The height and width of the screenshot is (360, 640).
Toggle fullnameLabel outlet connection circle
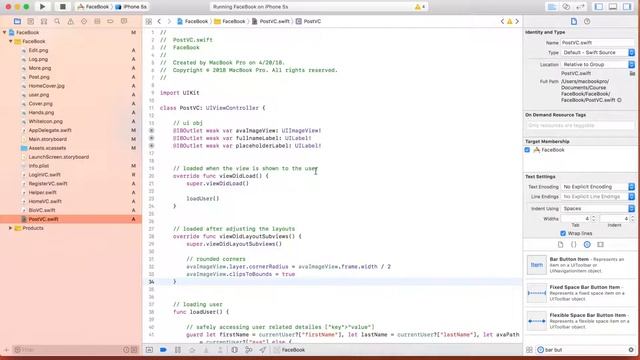coord(151,138)
